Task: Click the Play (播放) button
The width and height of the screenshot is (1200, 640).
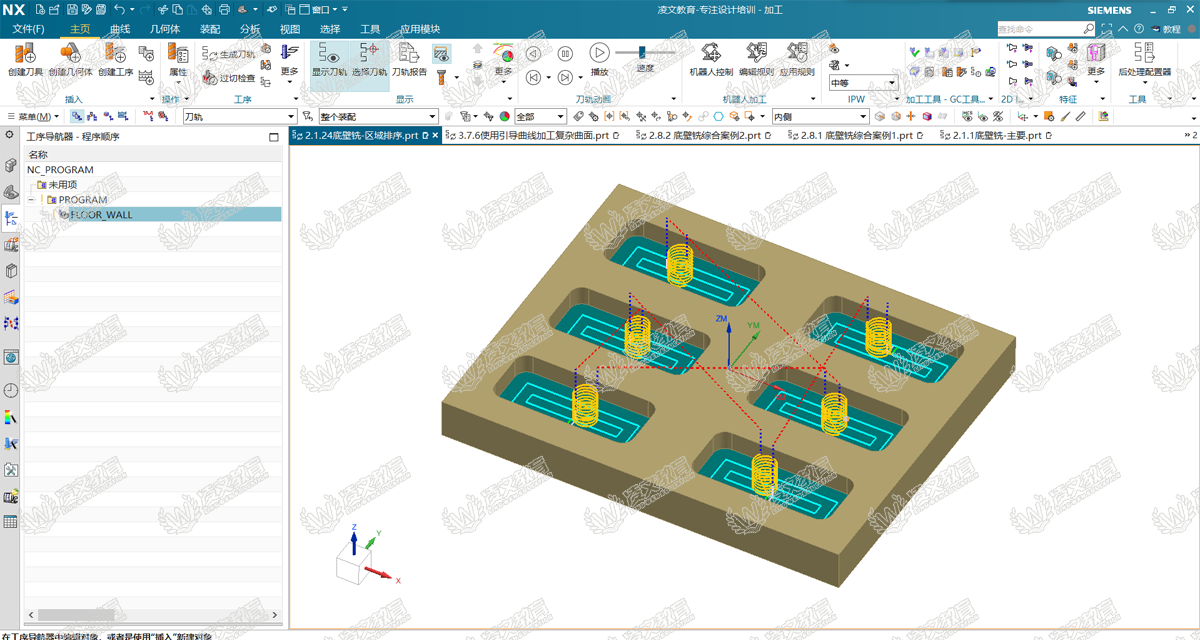Action: [x=599, y=53]
